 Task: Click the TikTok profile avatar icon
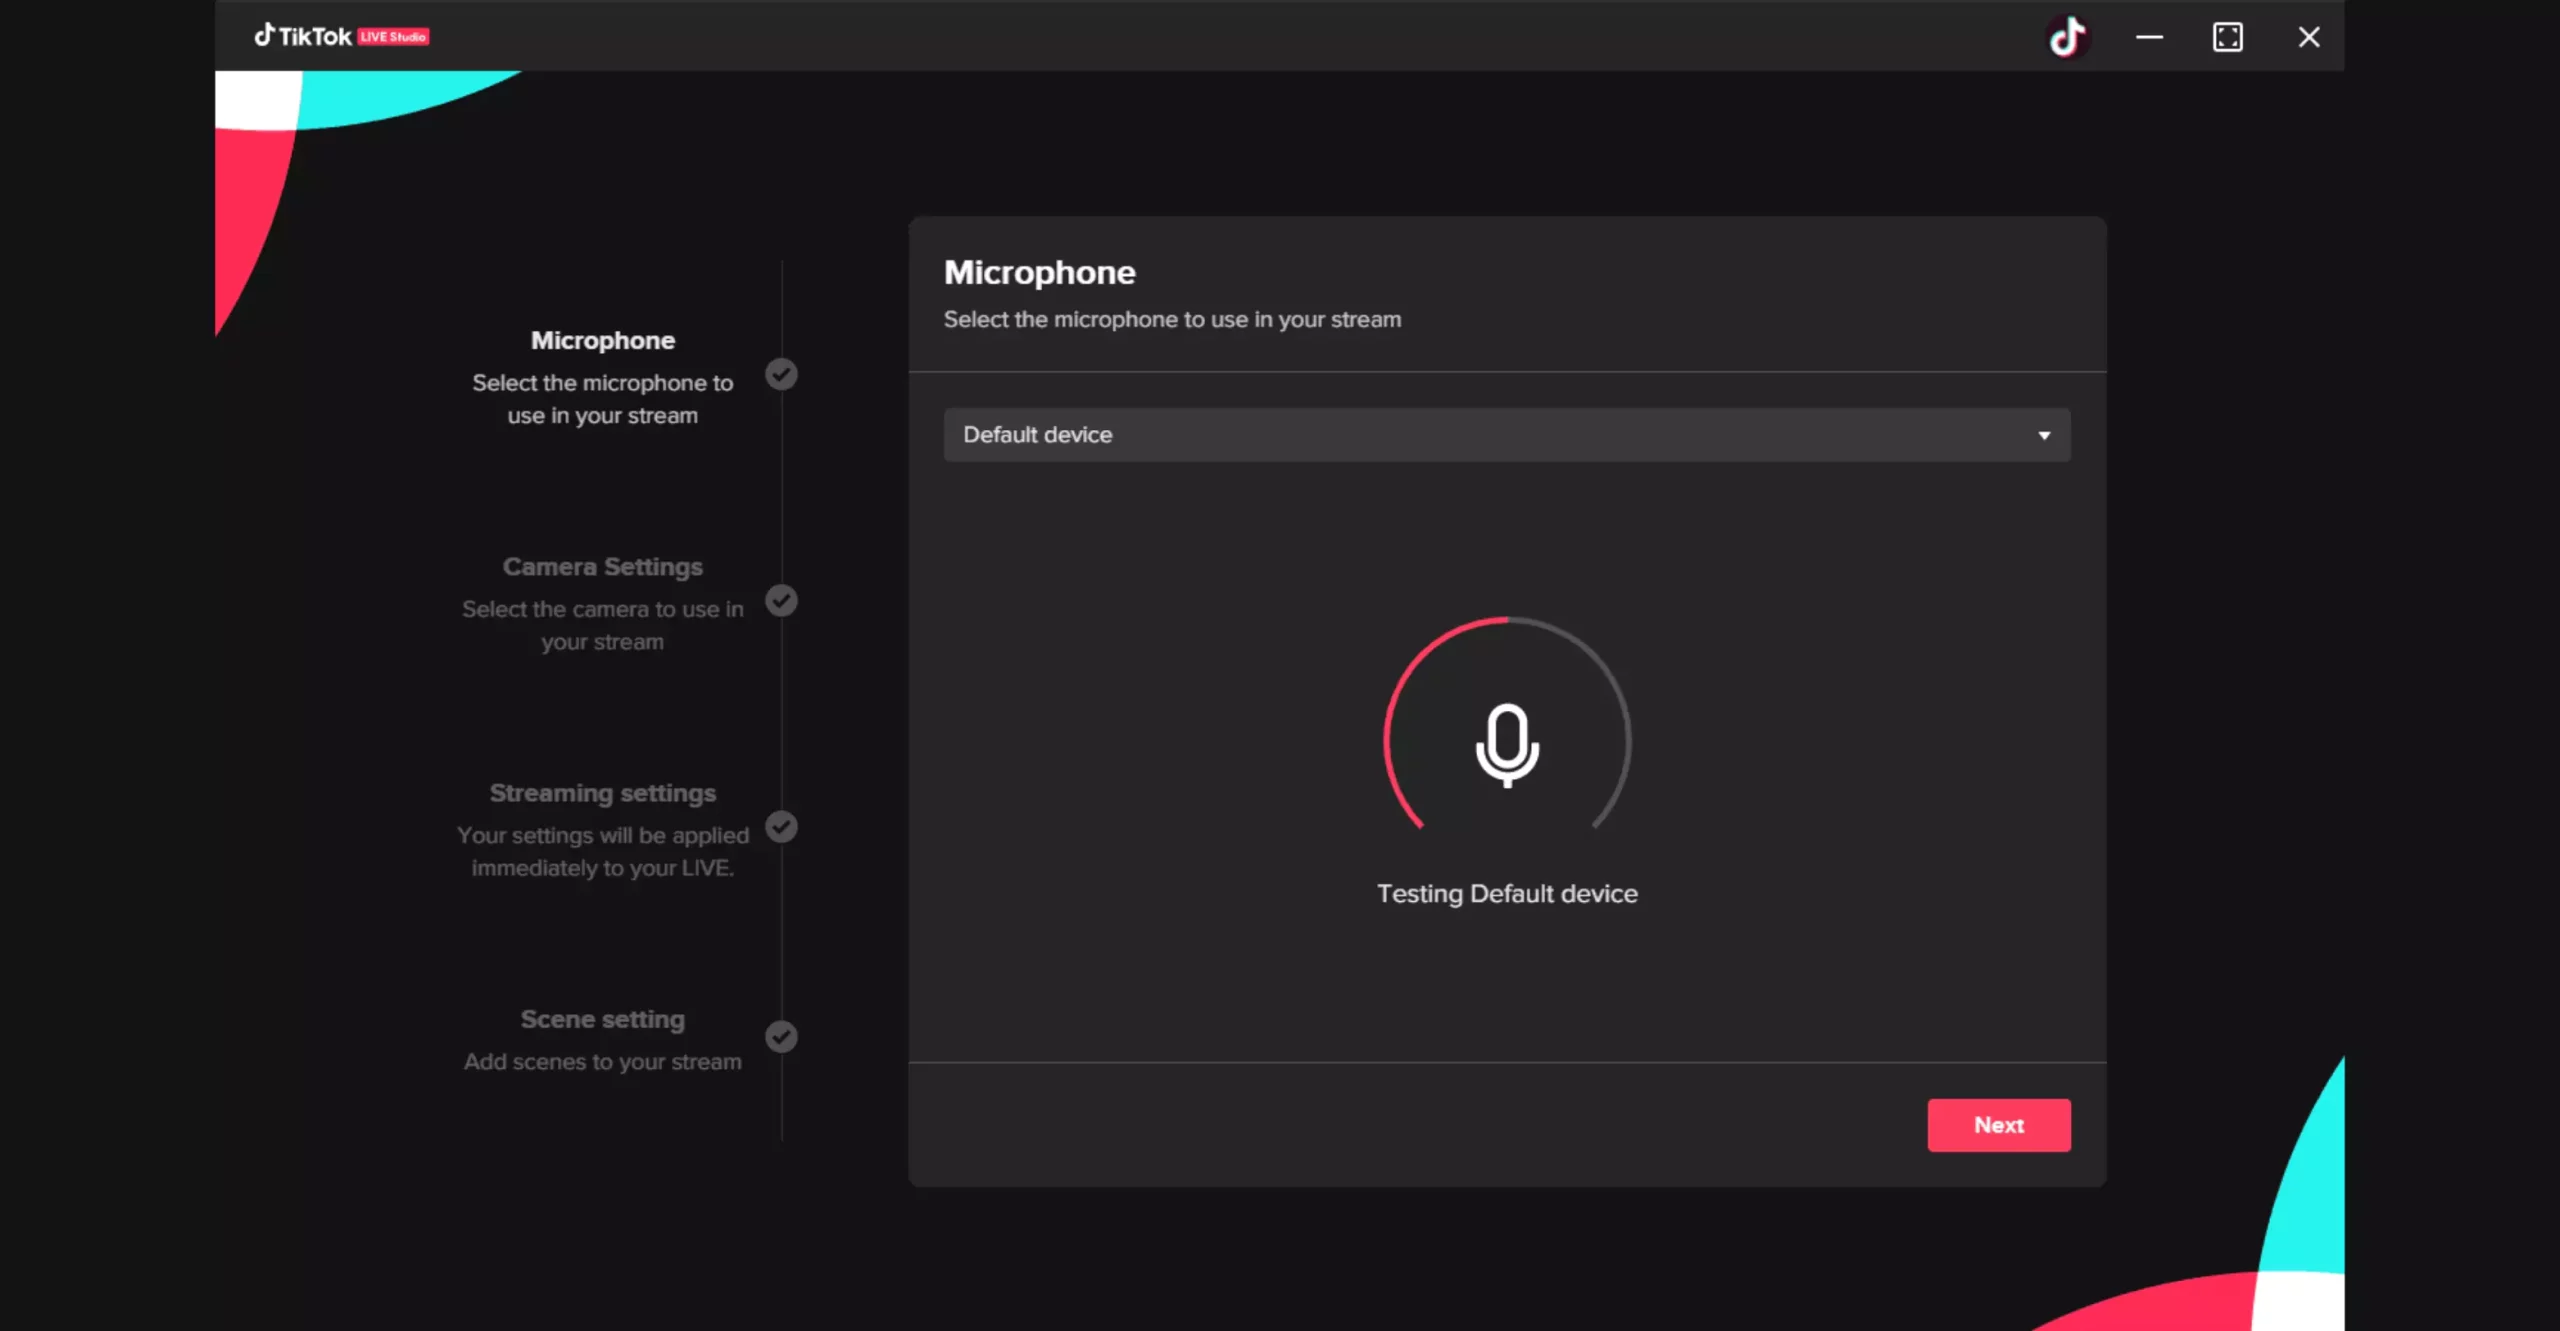pyautogui.click(x=2067, y=38)
